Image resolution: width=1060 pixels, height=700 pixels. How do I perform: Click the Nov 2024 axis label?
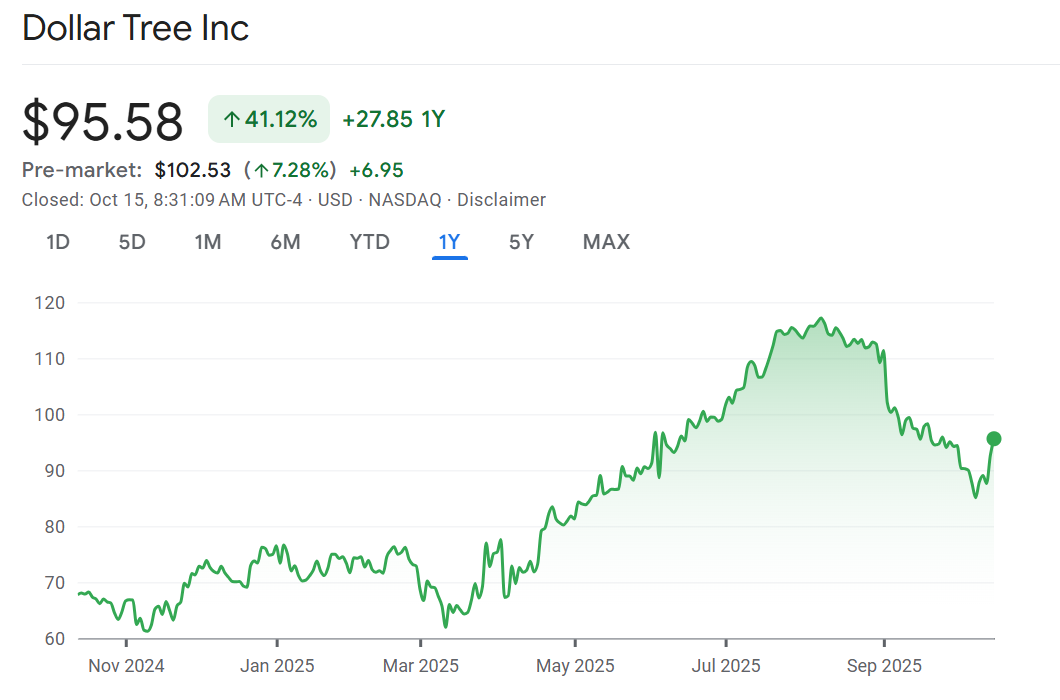coord(126,666)
